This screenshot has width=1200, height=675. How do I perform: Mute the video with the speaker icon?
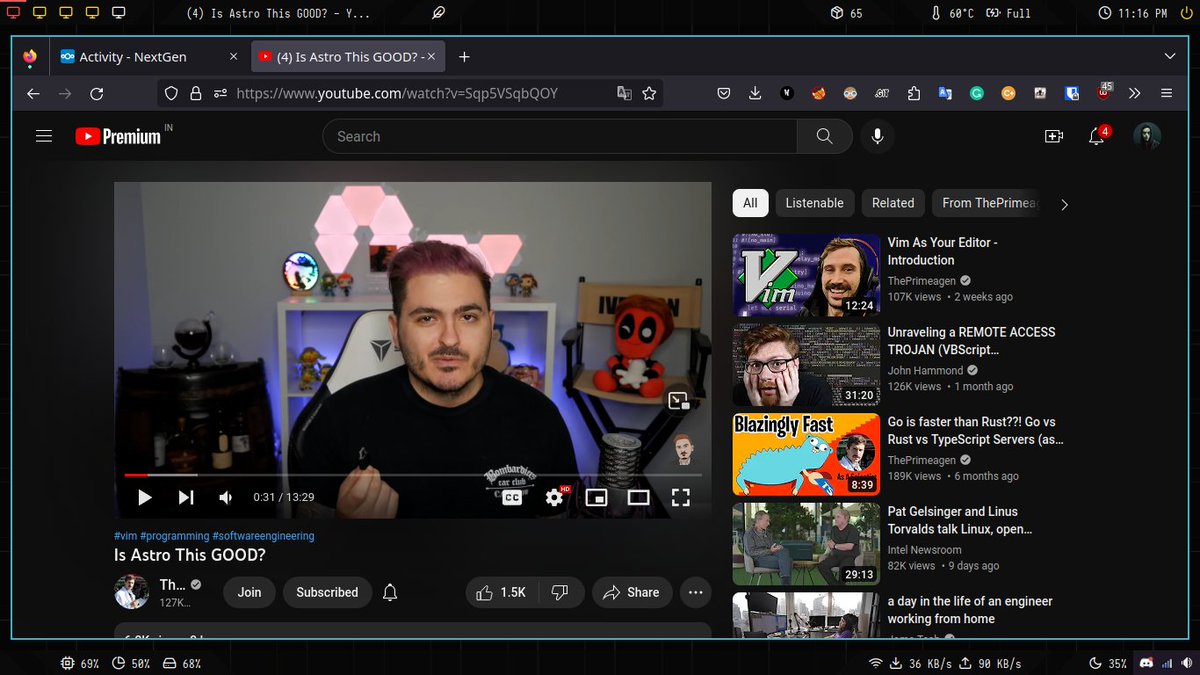tap(224, 497)
